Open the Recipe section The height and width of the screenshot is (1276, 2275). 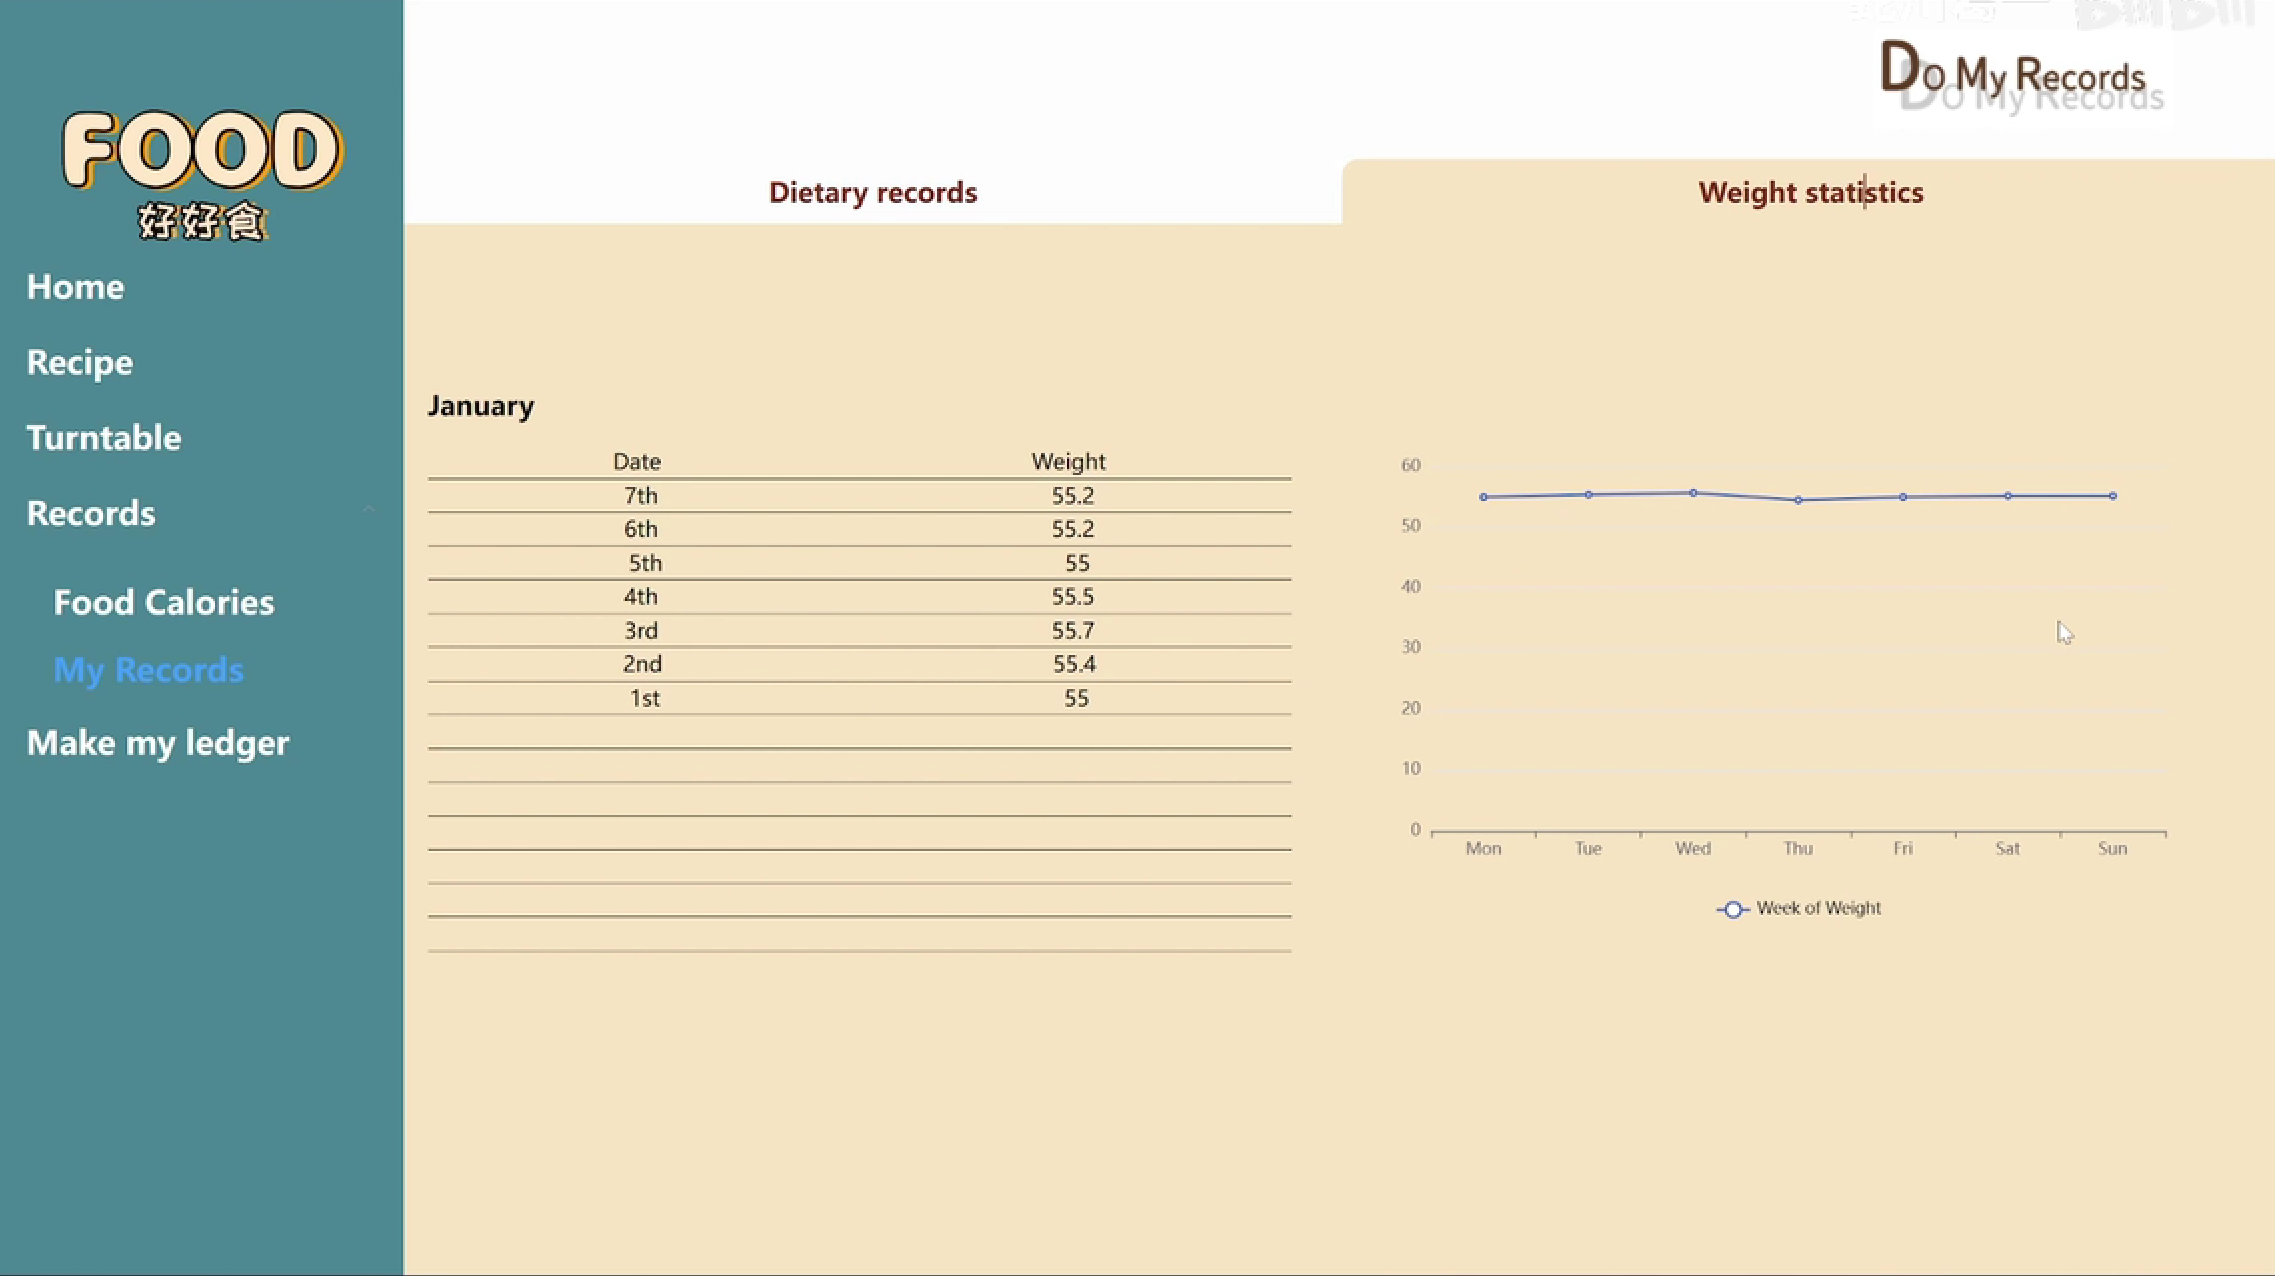(x=79, y=362)
